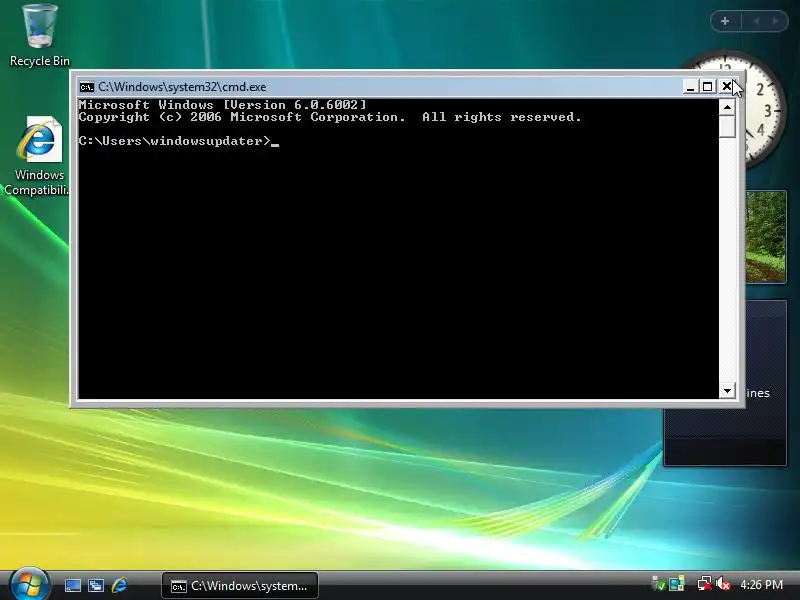Click Switch between windows Quick Launch icon

point(96,585)
